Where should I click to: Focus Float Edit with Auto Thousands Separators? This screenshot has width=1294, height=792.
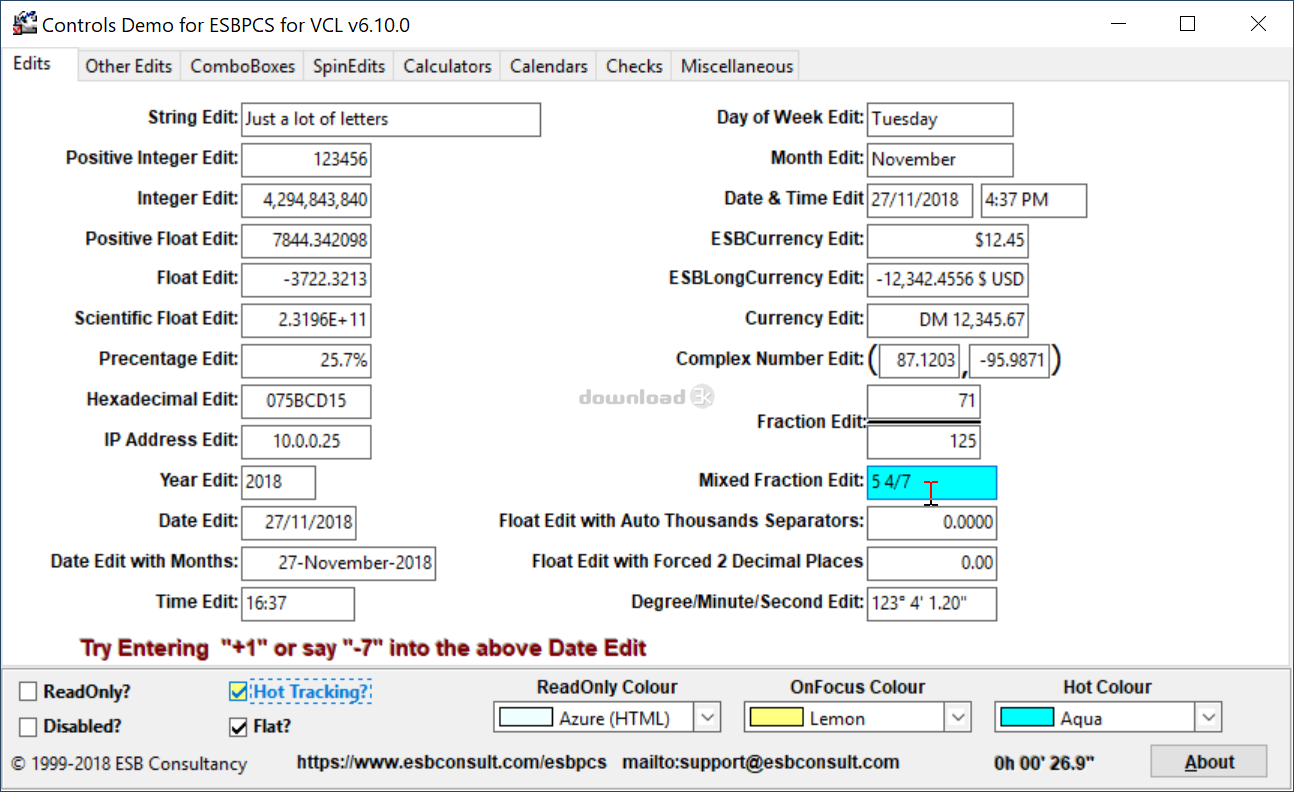pyautogui.click(x=932, y=523)
